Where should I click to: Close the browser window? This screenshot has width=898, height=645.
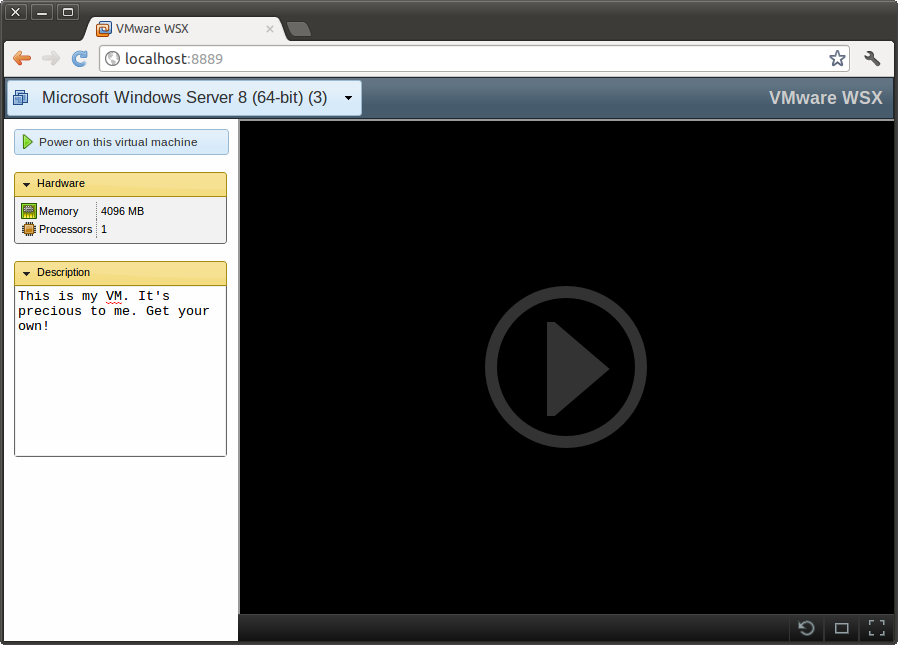(16, 11)
